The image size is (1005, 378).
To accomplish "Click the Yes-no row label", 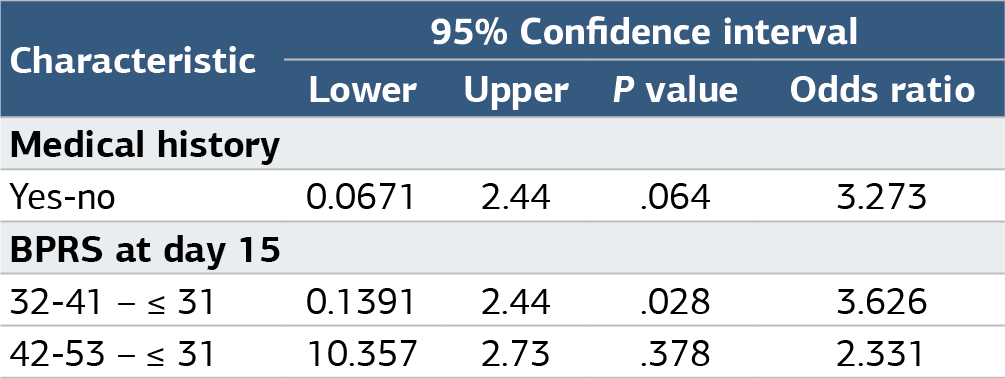I will [62, 197].
